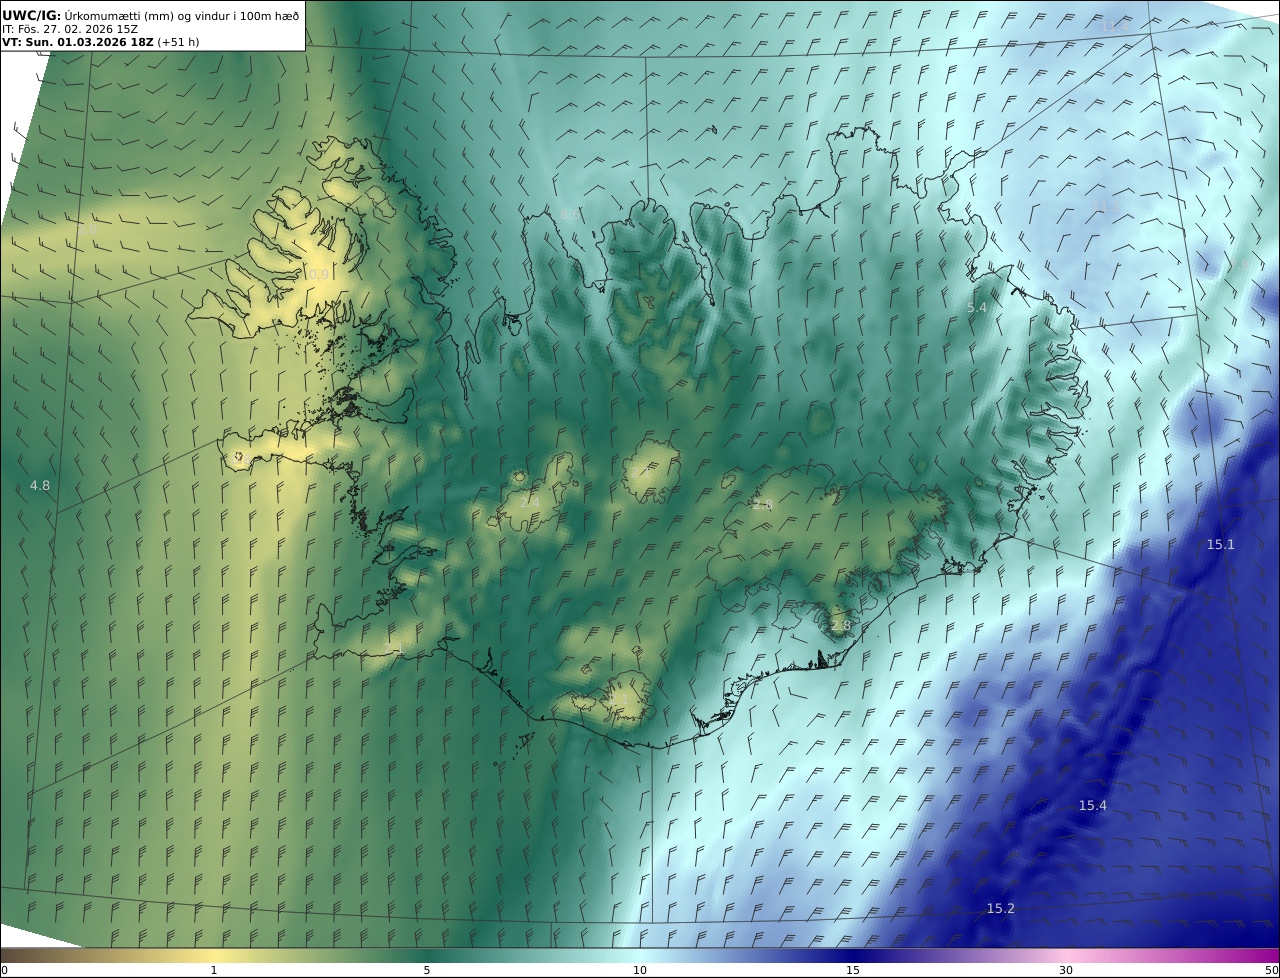Image resolution: width=1280 pixels, height=978 pixels.
Task: Click the 8.6 value on the north coast
Action: click(570, 215)
